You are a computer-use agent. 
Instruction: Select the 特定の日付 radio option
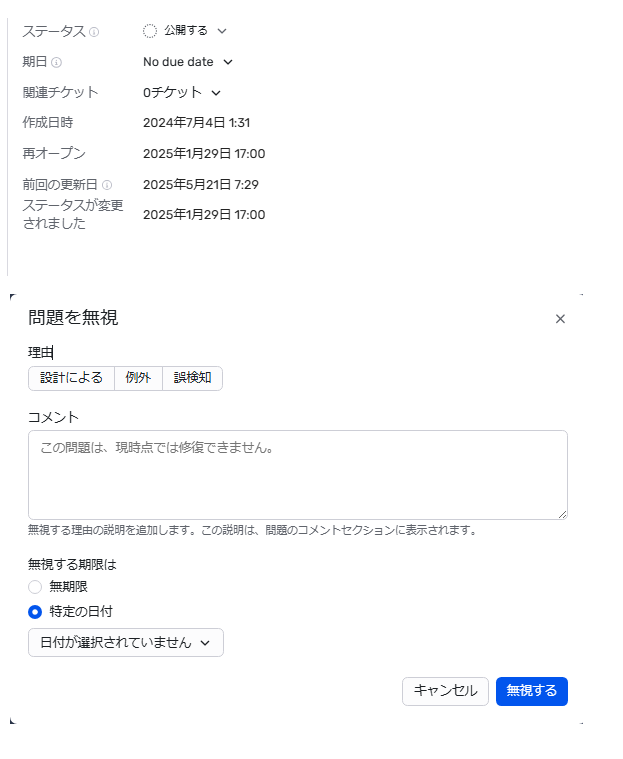(35, 611)
